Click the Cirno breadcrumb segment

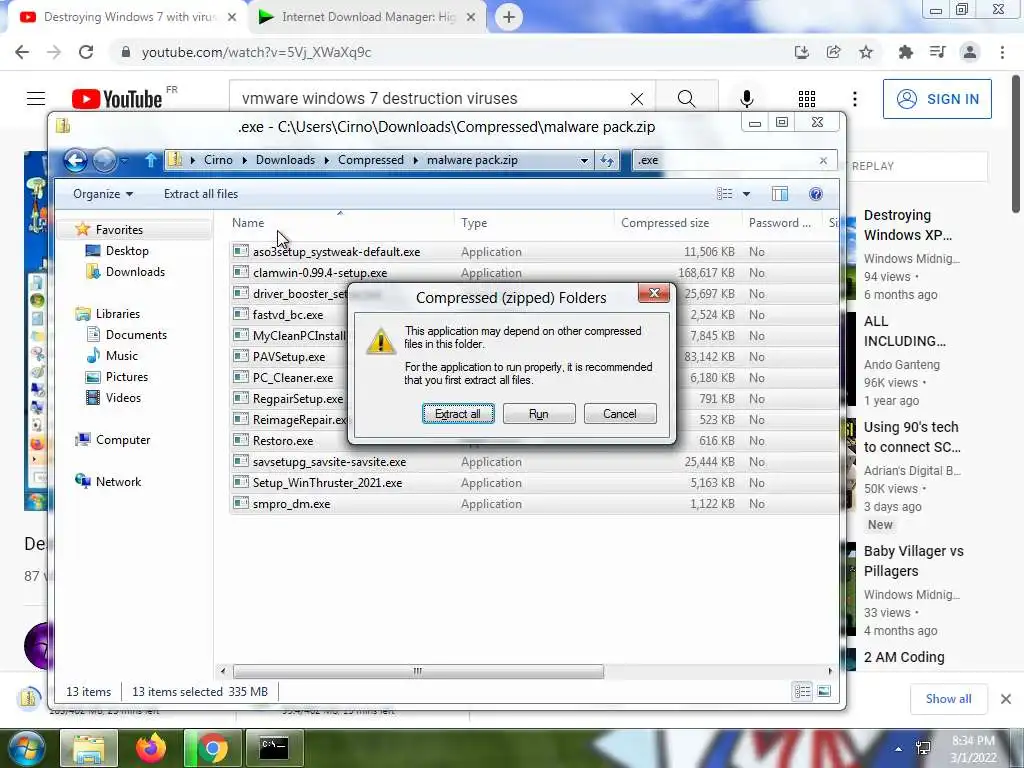coord(218,160)
